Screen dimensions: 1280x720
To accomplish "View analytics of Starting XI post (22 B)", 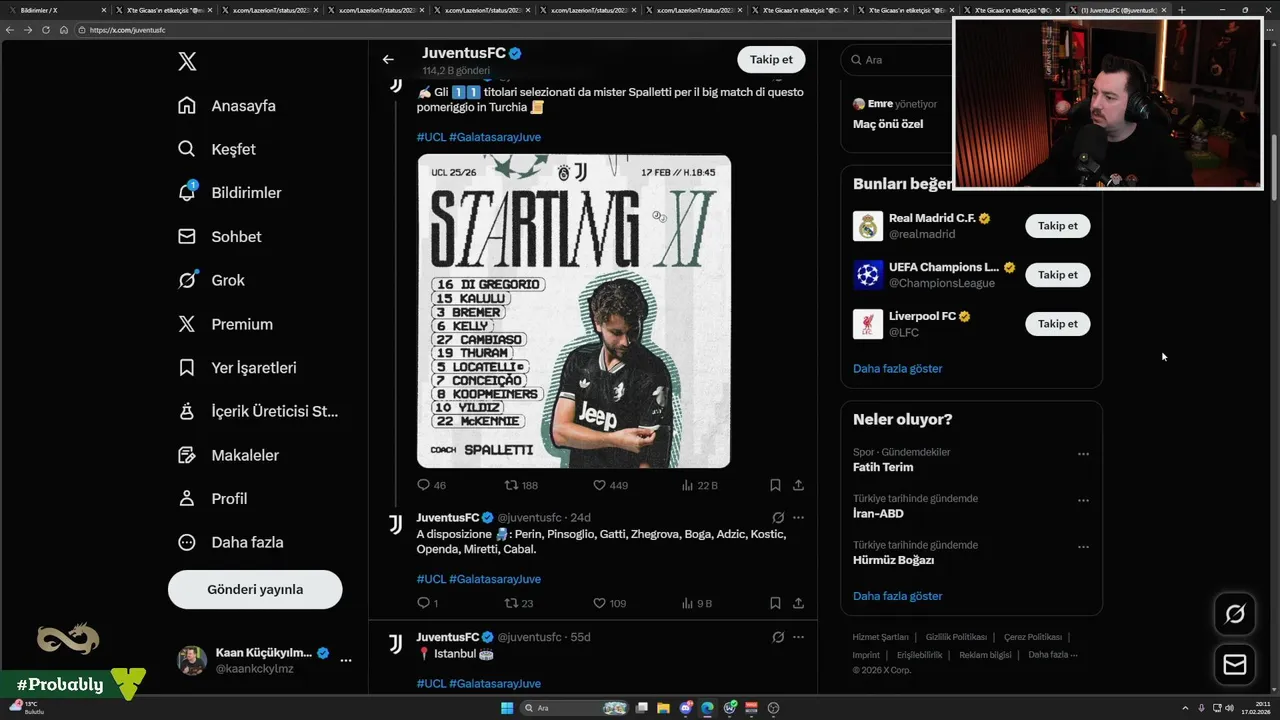I will [x=699, y=485].
